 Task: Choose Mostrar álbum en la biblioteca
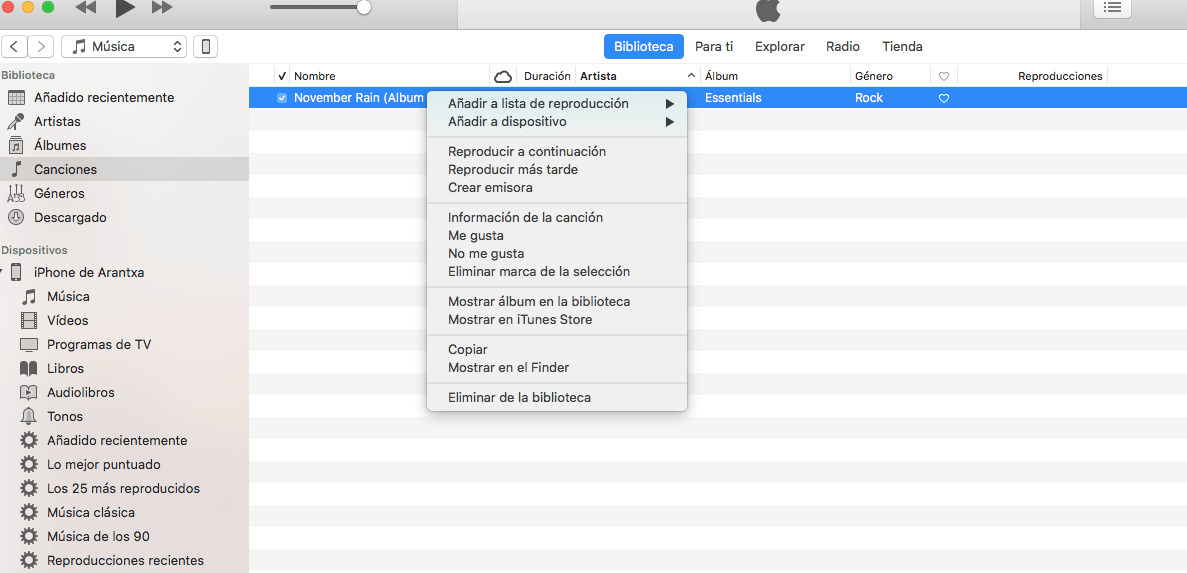(x=557, y=301)
